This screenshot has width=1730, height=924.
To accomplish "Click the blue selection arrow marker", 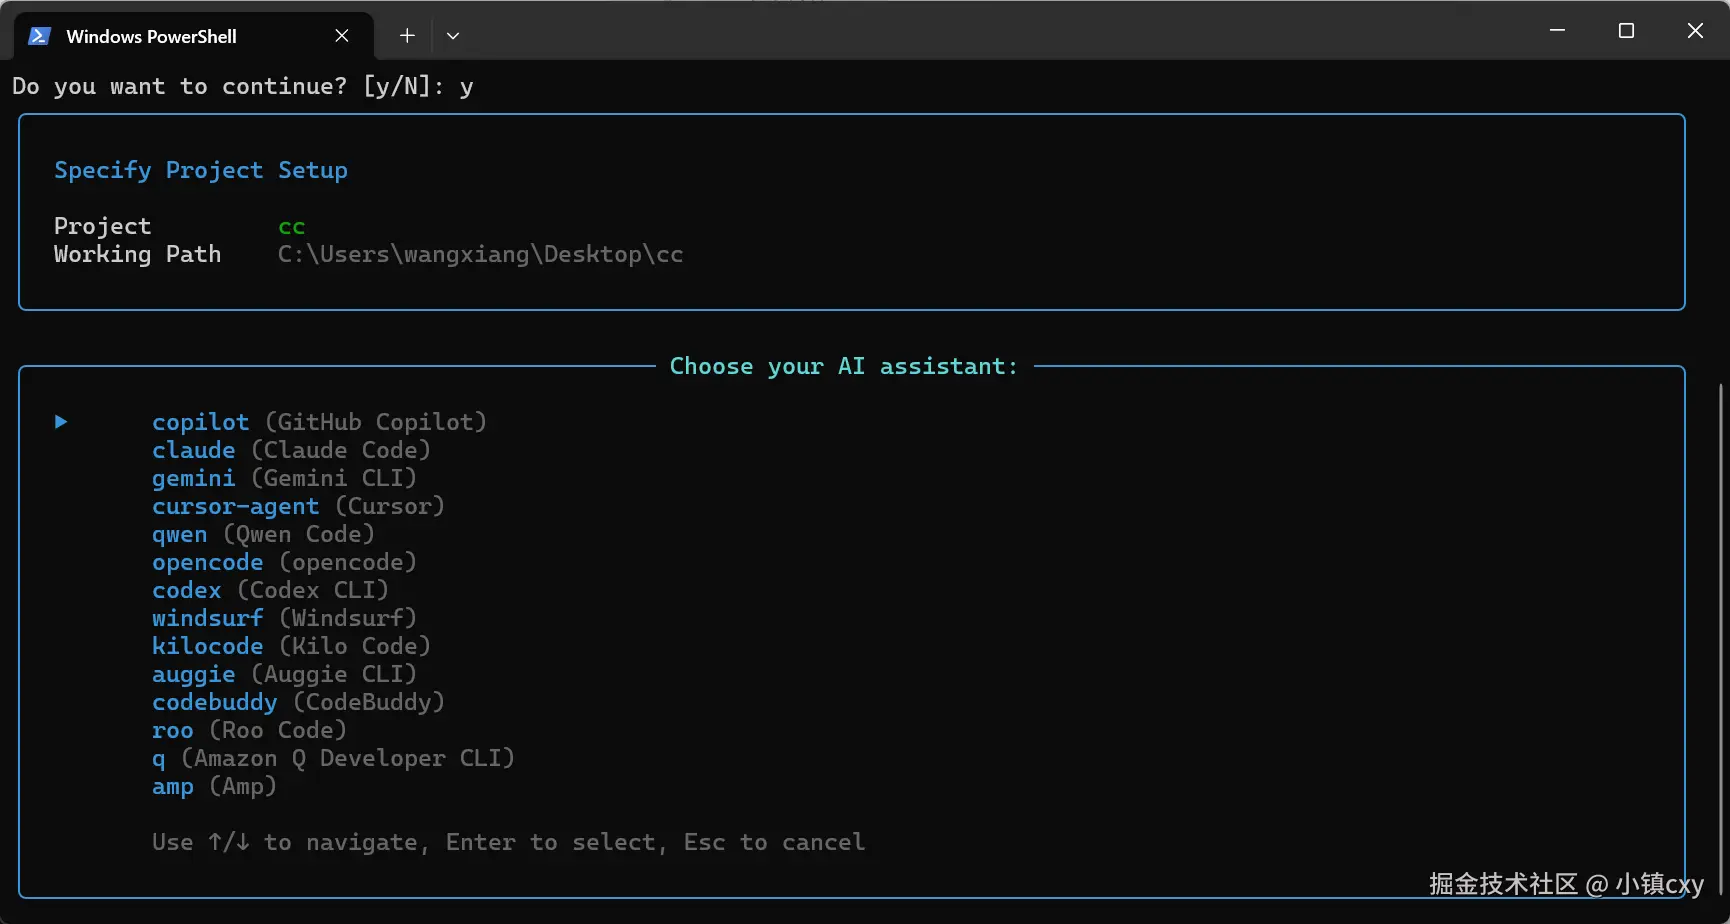I will coord(61,422).
